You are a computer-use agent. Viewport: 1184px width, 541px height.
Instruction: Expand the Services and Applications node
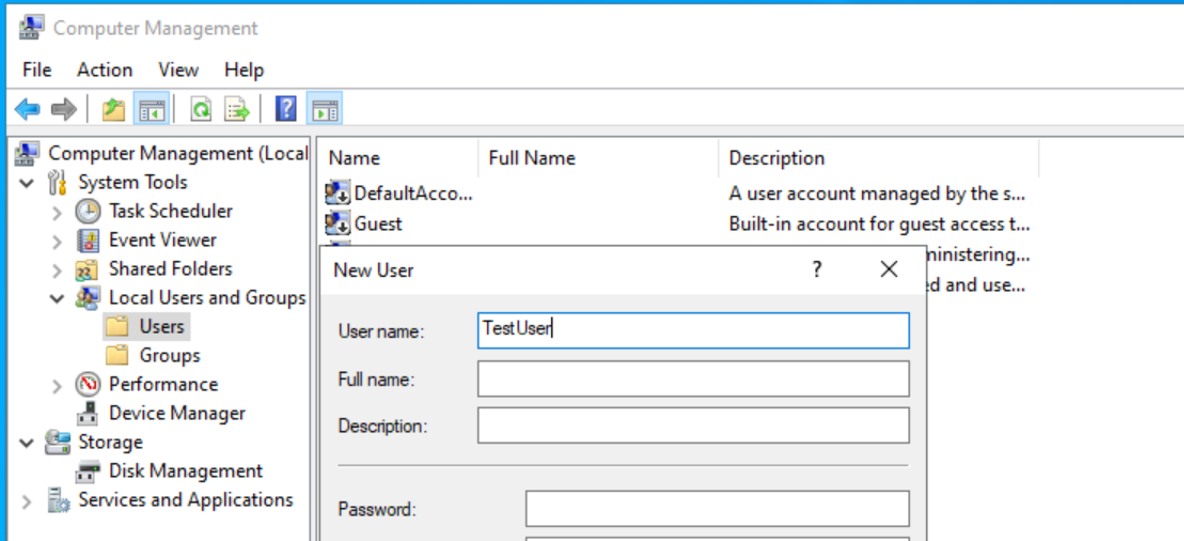[27, 500]
